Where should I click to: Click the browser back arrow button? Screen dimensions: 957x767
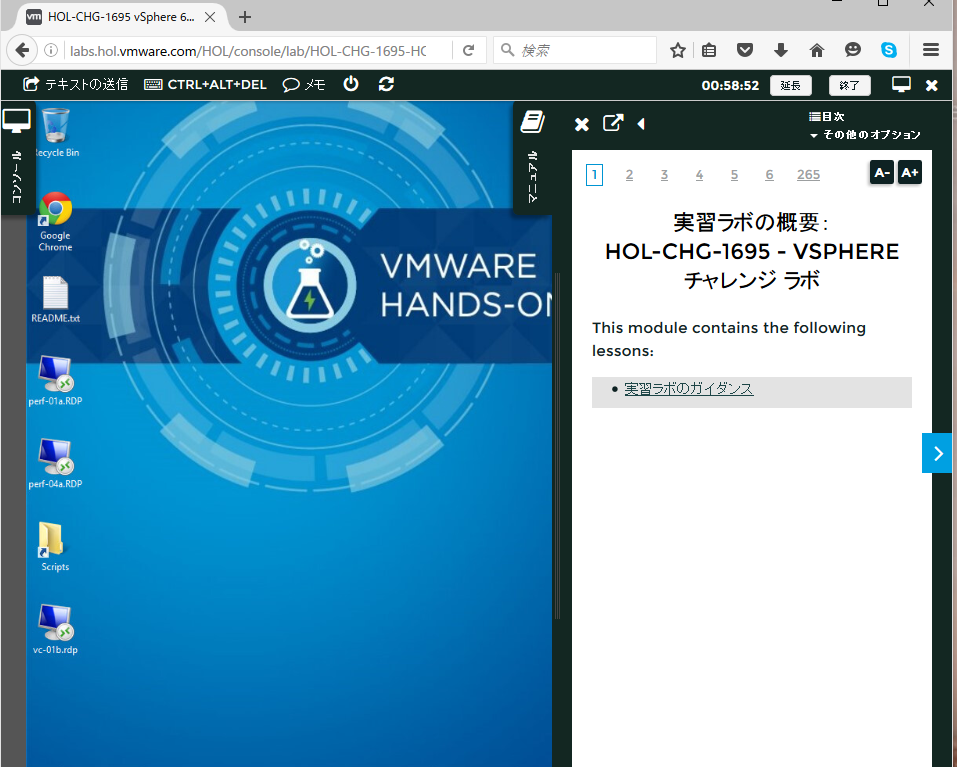pos(22,50)
